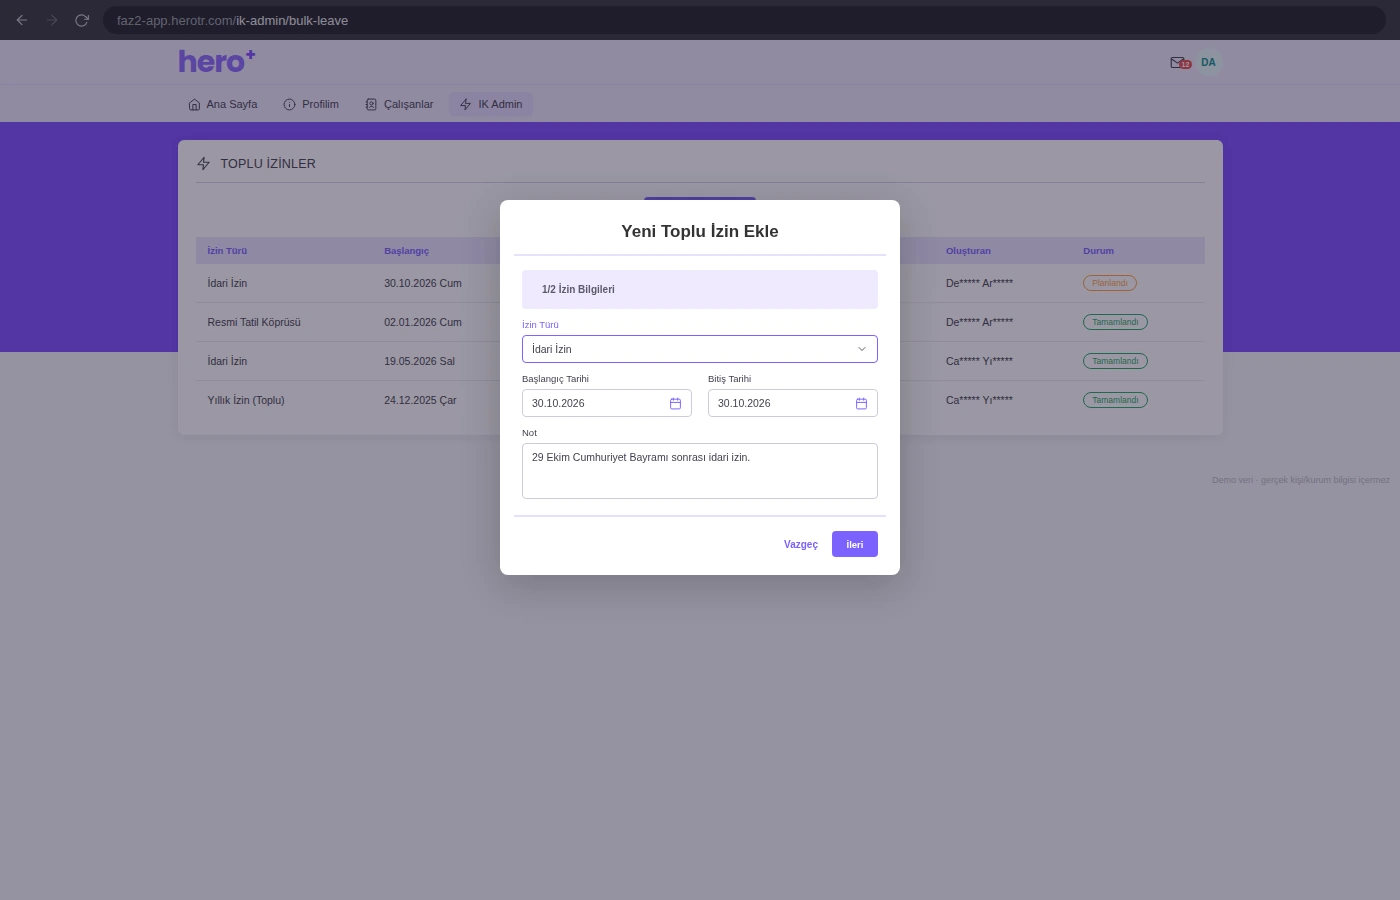Screen dimensions: 1400x900
Task: Click the Yeni Toplu İzin Ekle dialog title
Action: tap(700, 231)
